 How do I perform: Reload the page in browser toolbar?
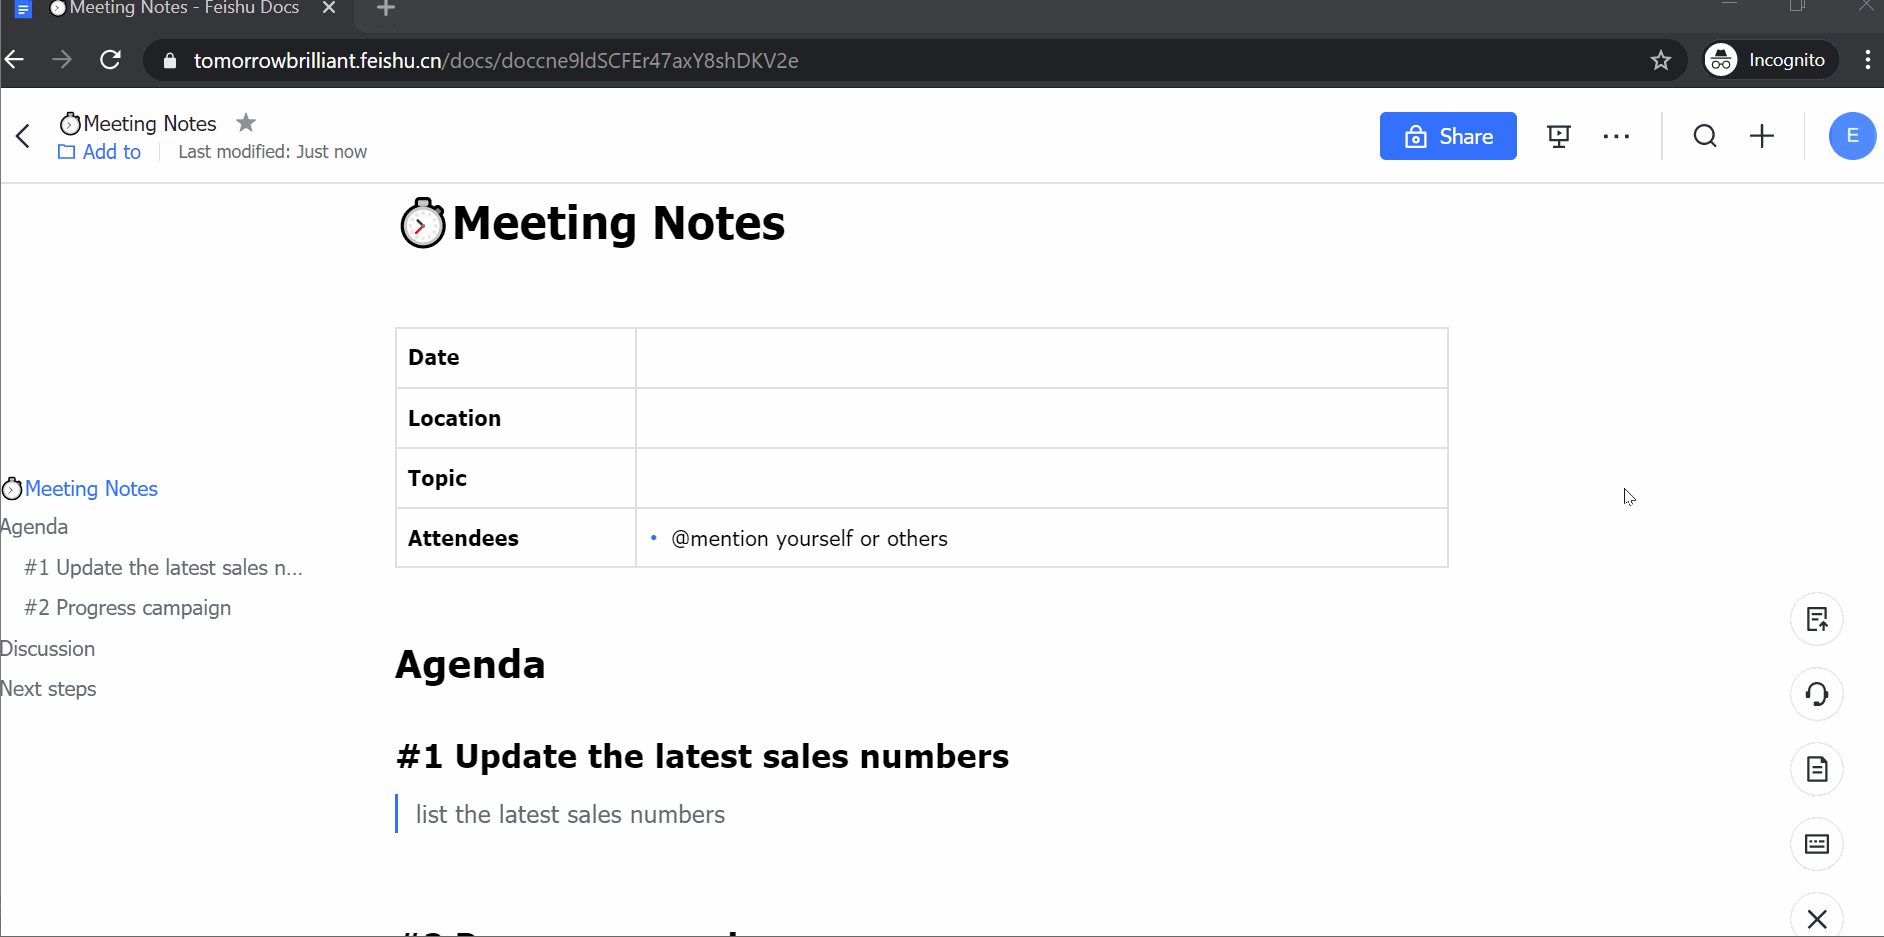click(111, 60)
